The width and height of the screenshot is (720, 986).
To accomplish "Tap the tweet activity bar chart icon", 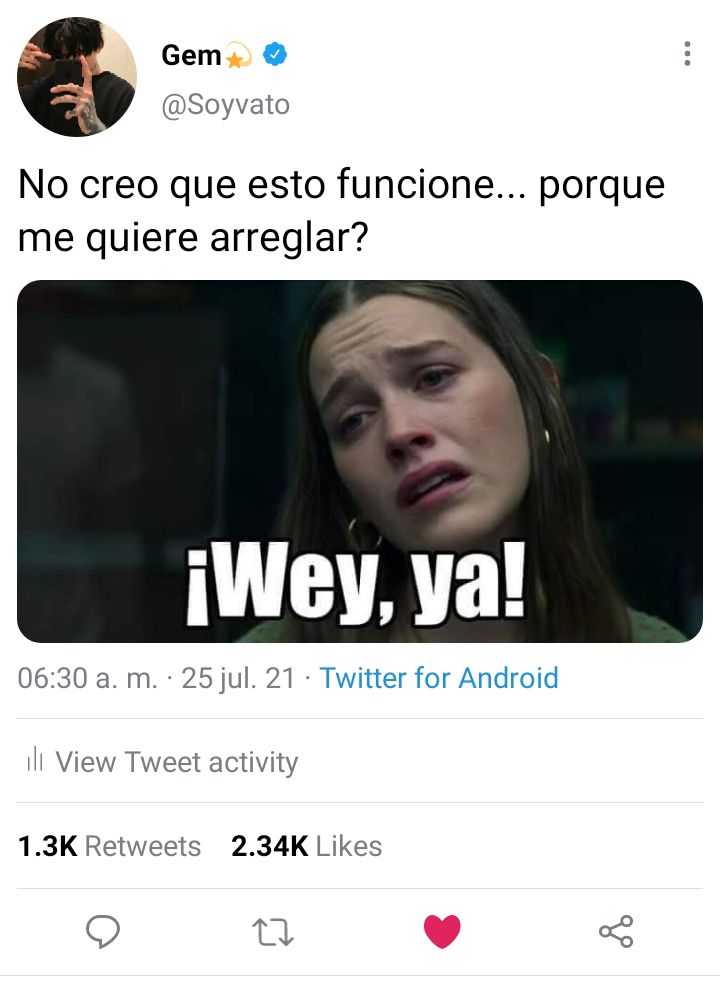I will pos(35,760).
